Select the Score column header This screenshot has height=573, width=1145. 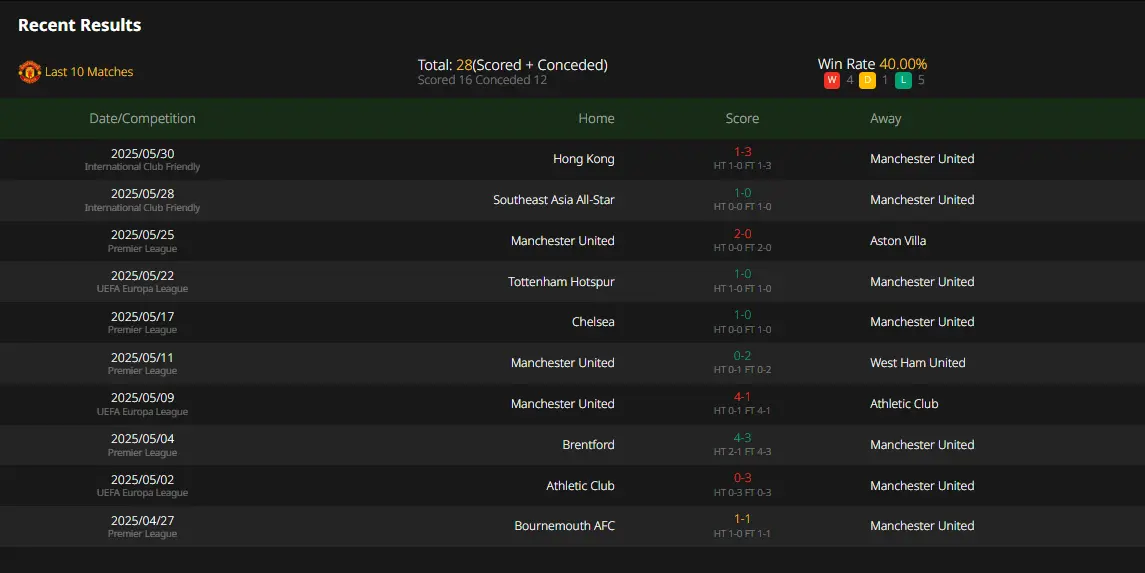[x=742, y=118]
